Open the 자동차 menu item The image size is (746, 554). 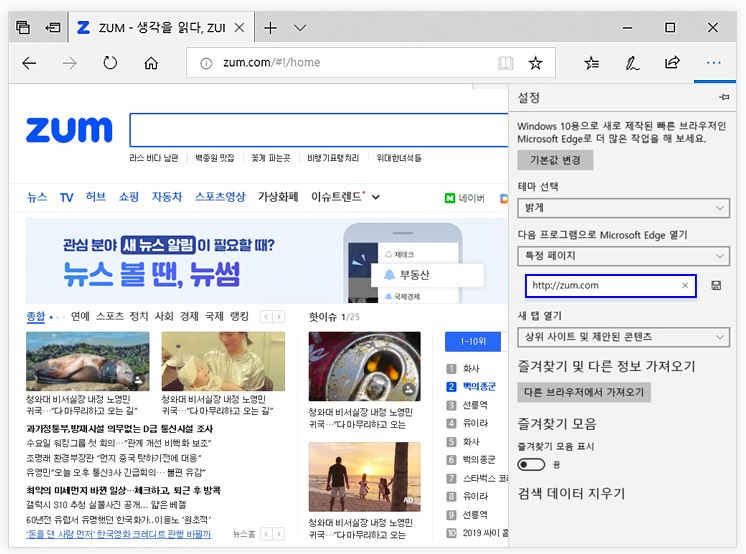(167, 197)
